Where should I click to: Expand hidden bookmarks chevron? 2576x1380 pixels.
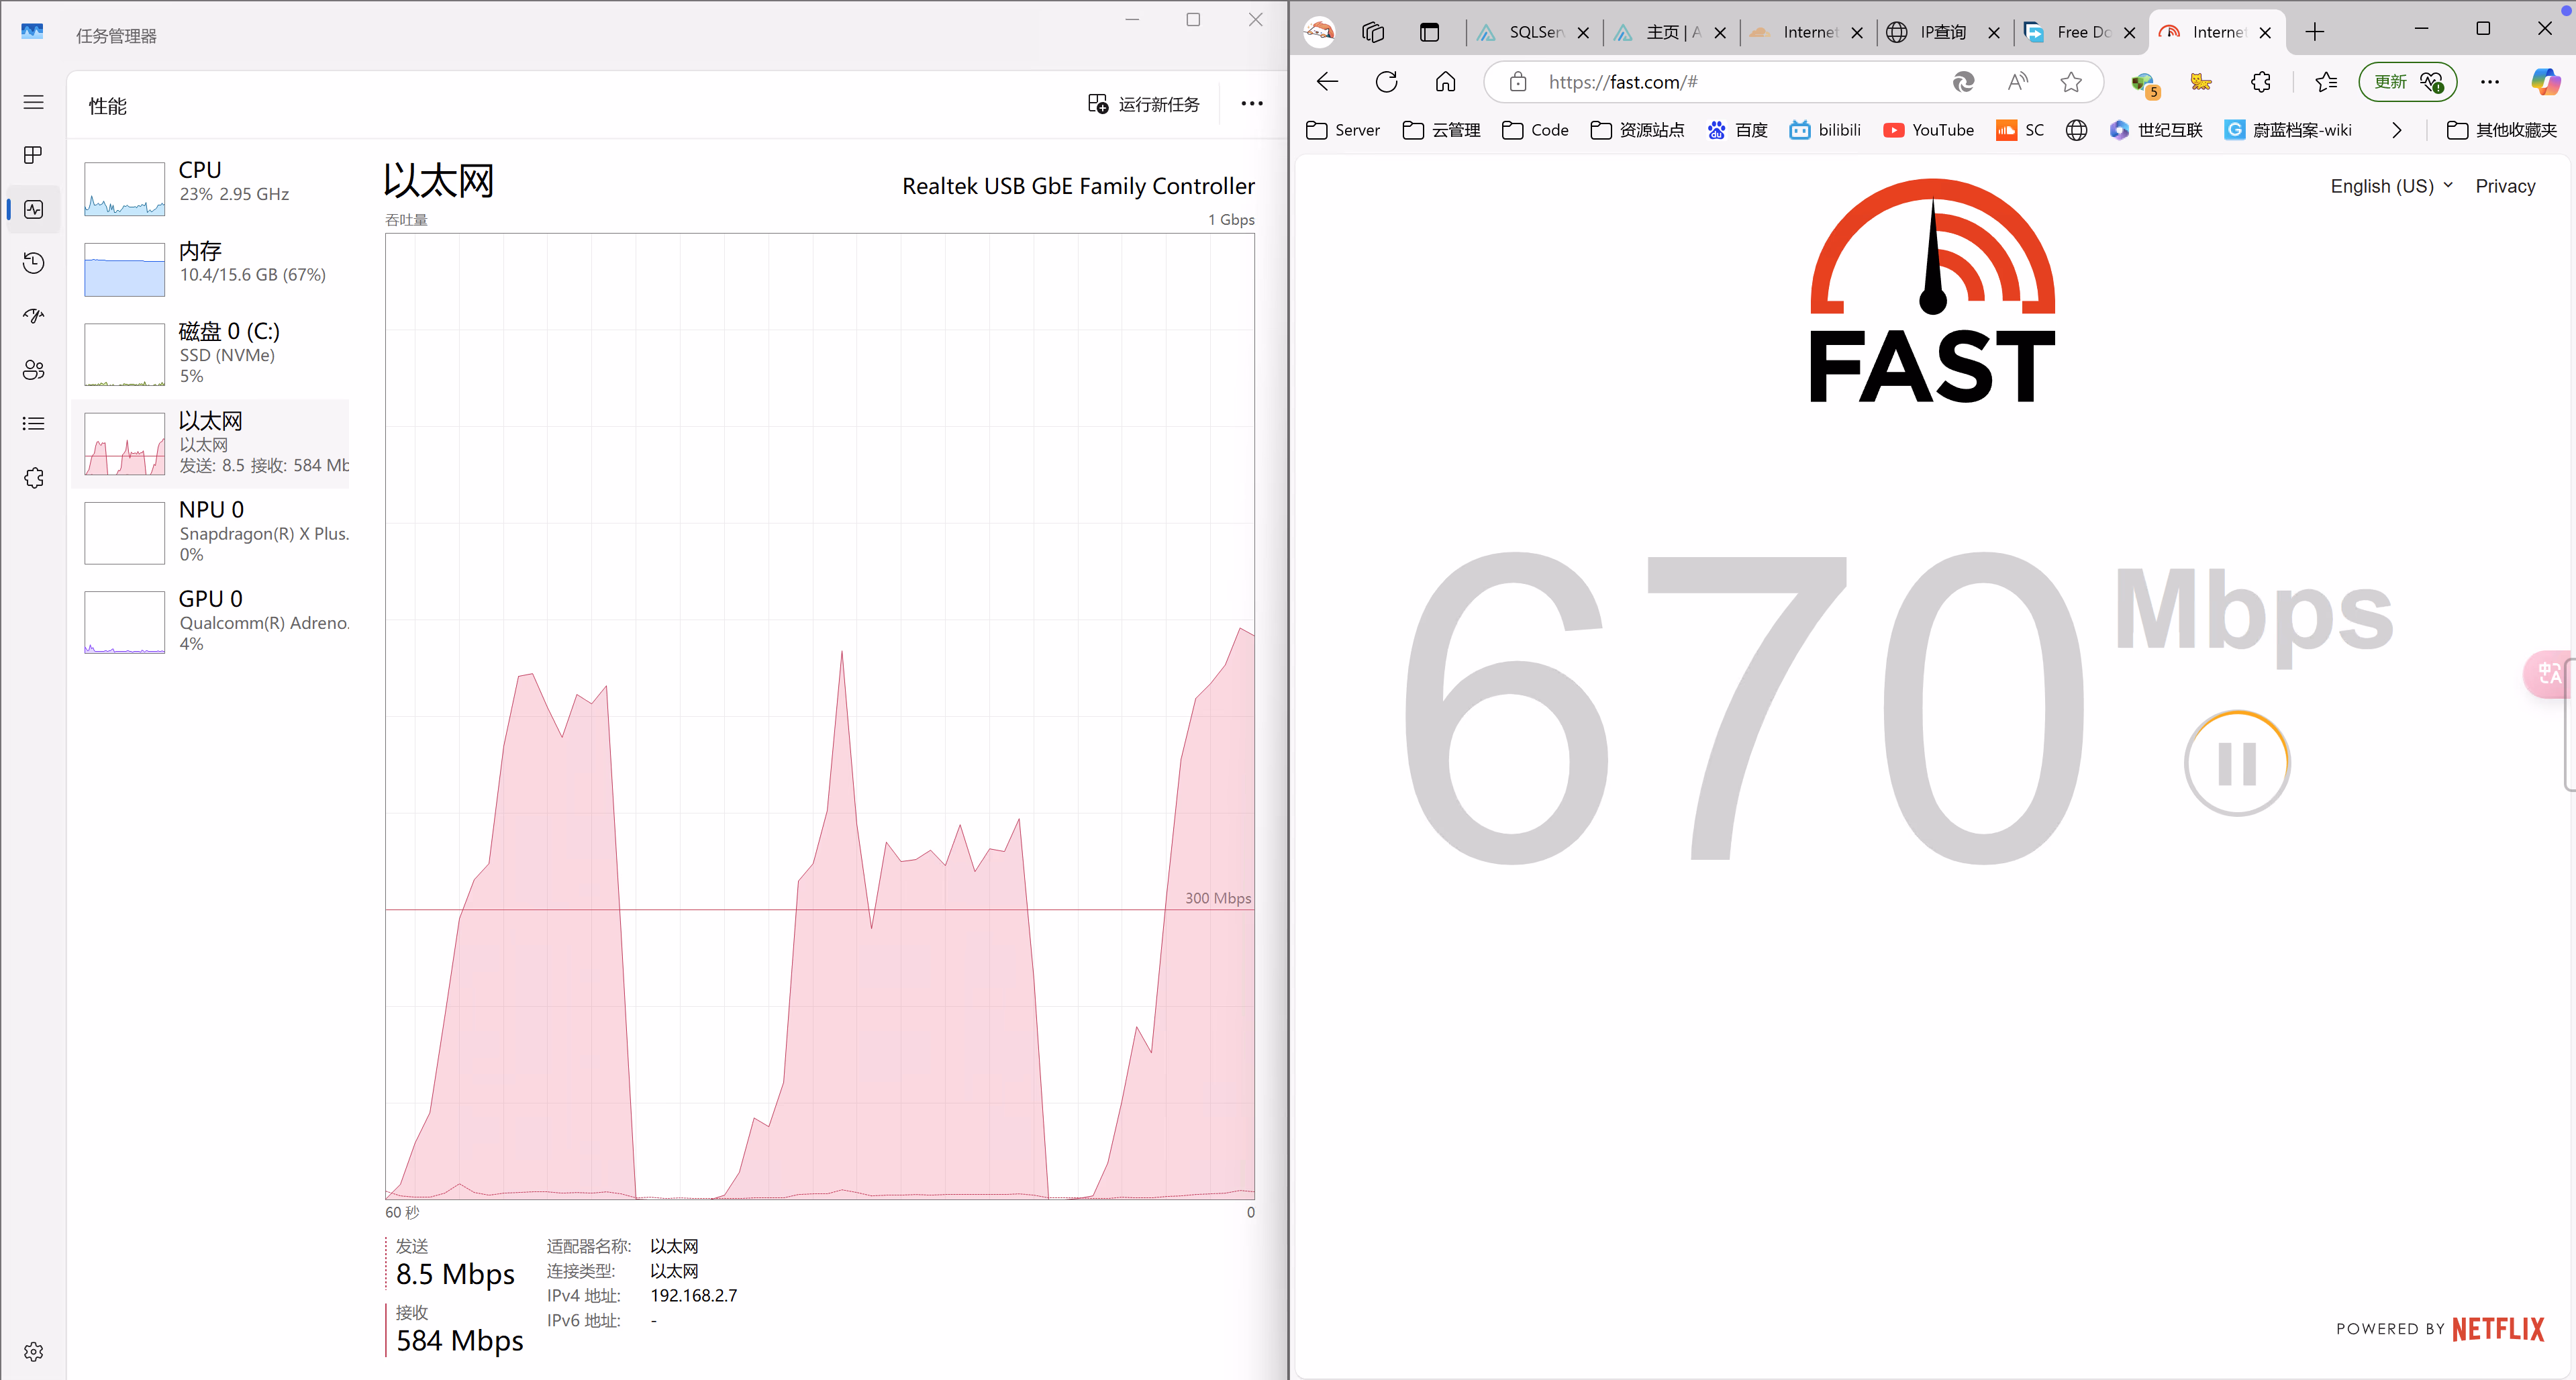point(2396,130)
